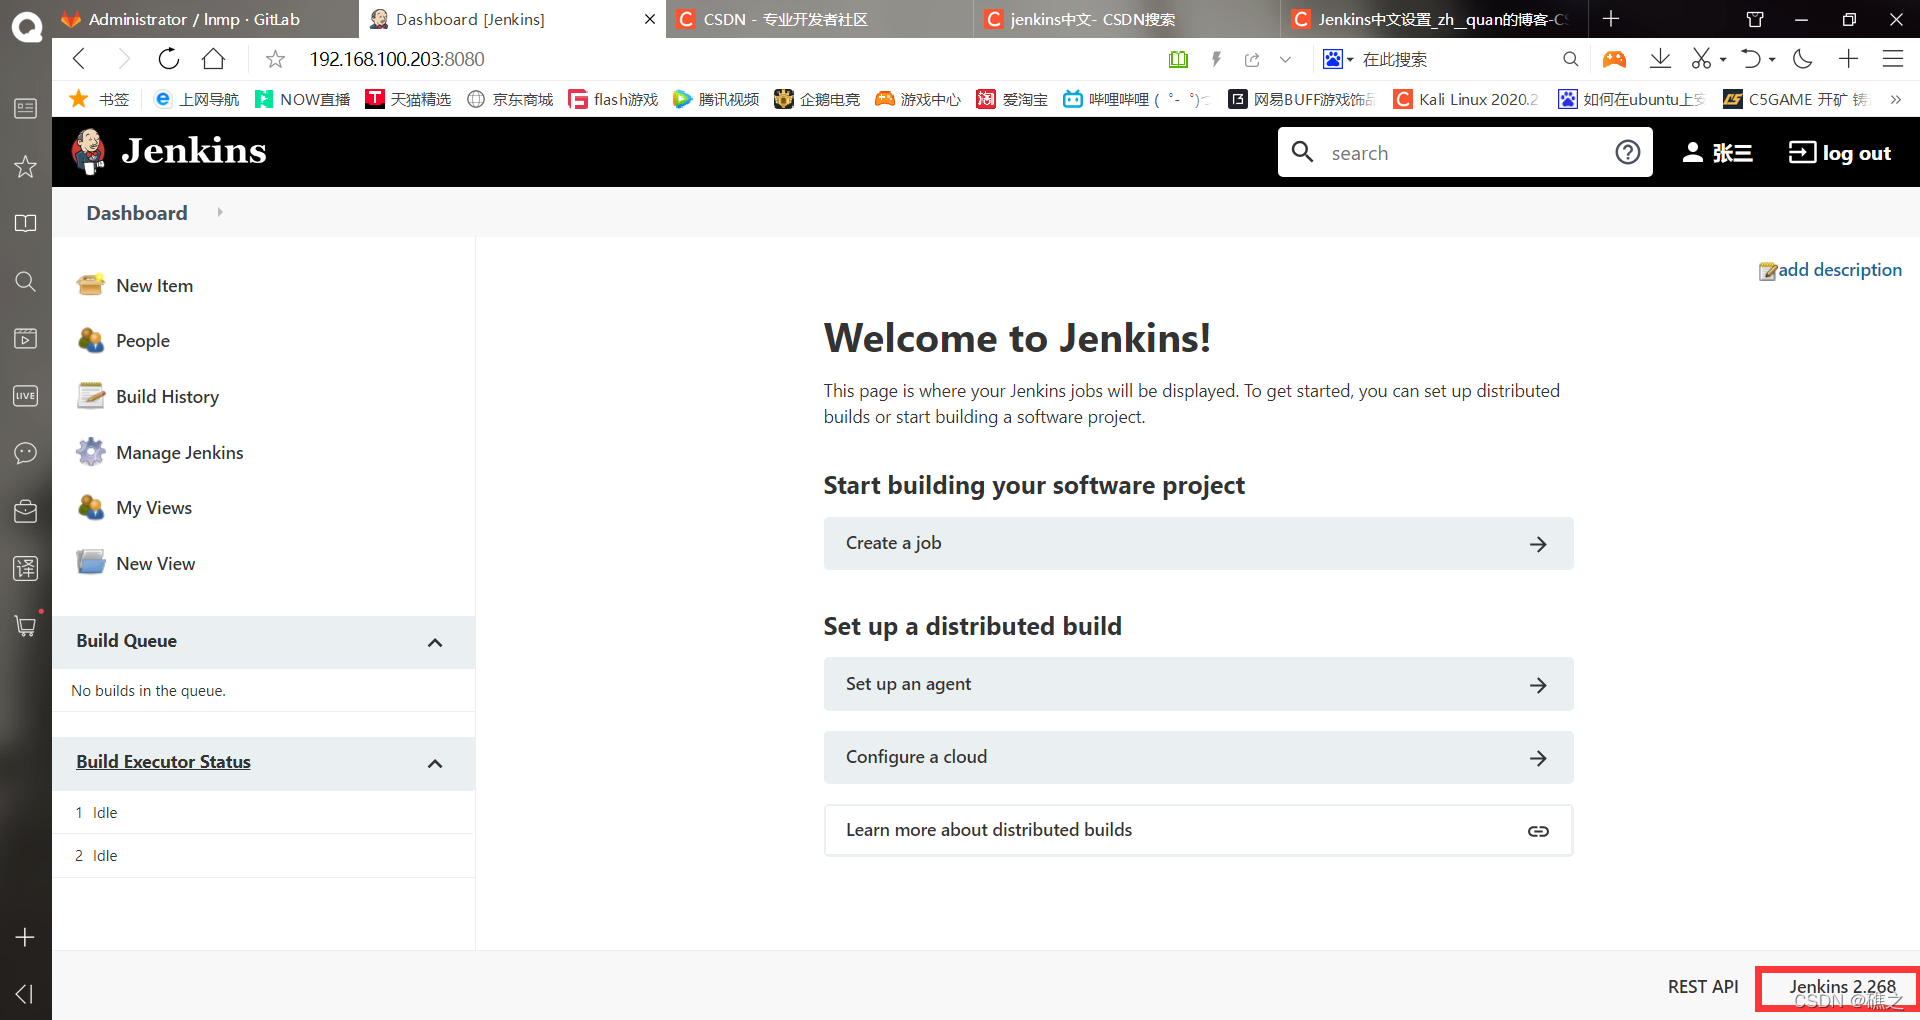The height and width of the screenshot is (1020, 1920).
Task: Expand the address bar dropdown arrow
Action: pos(1285,60)
